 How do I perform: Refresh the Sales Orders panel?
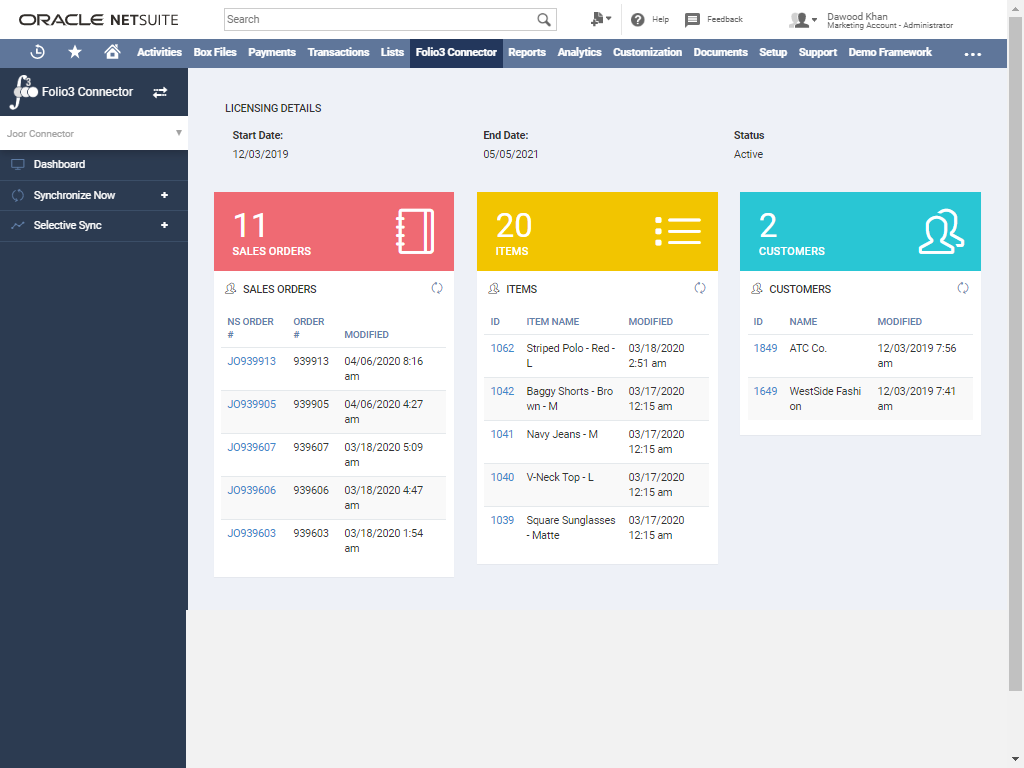pyautogui.click(x=437, y=288)
